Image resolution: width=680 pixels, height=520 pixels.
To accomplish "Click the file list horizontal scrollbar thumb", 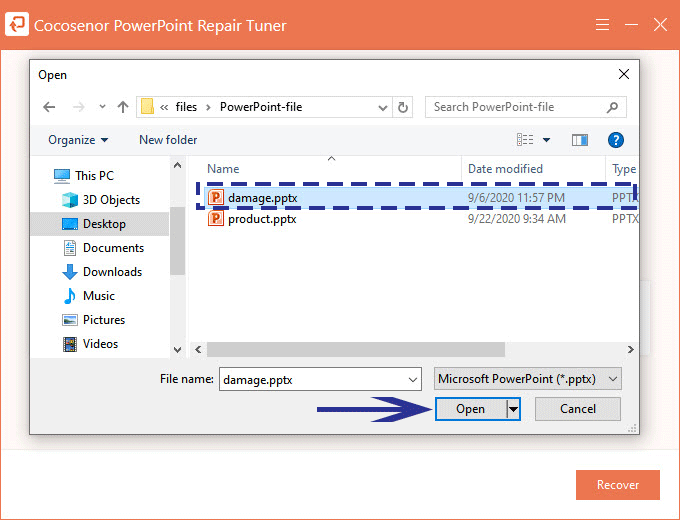I will (x=356, y=350).
